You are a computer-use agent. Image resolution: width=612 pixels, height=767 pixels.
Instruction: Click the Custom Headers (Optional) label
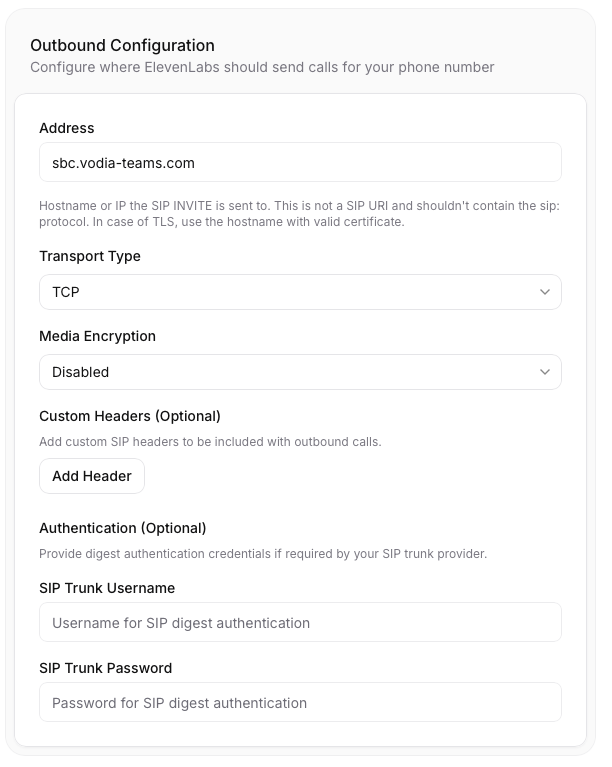[x=130, y=416]
